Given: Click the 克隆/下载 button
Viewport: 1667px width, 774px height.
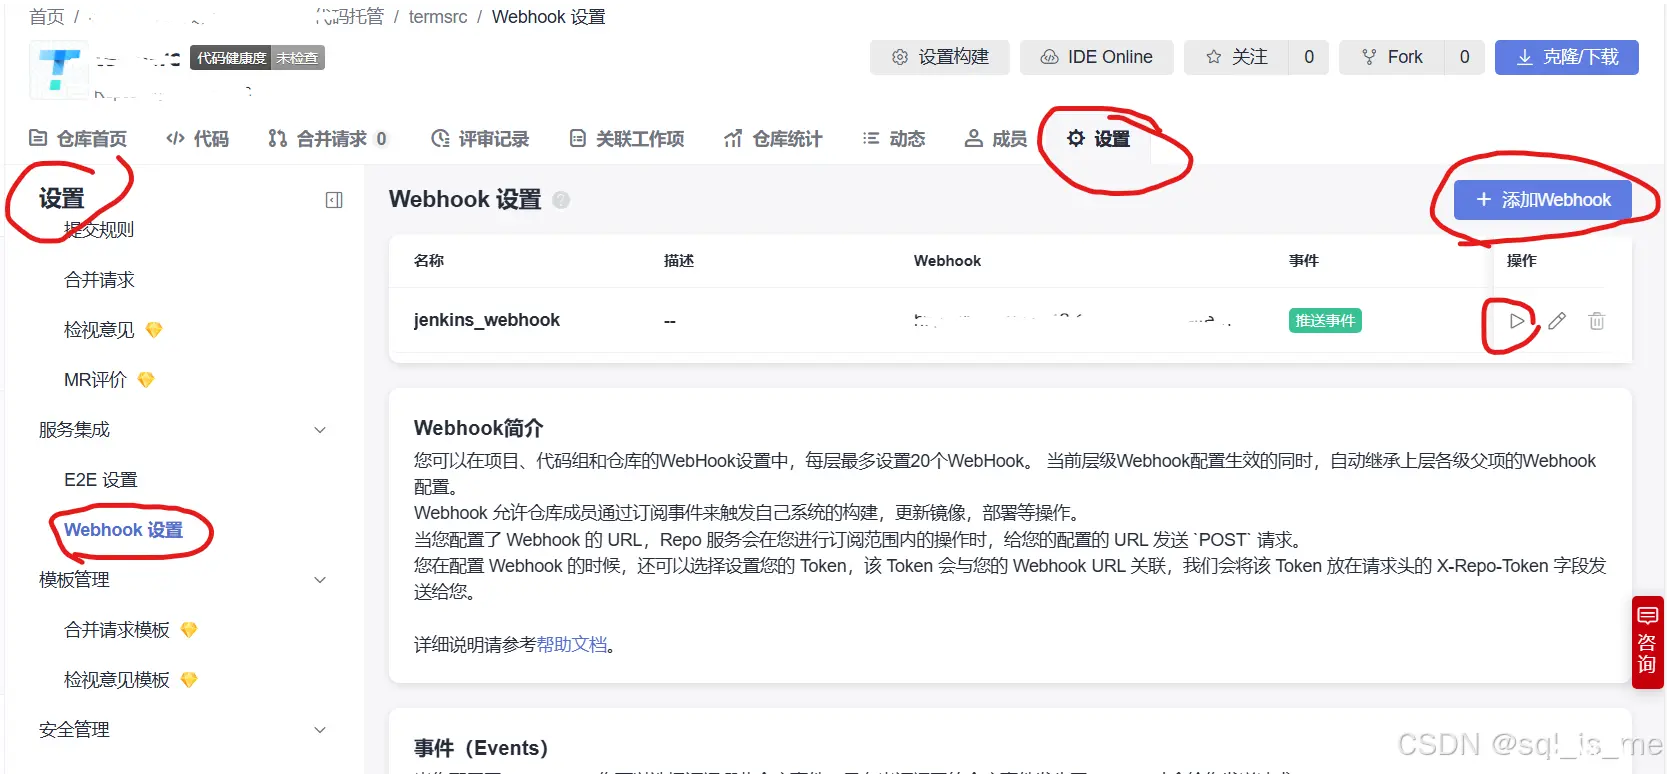Looking at the screenshot, I should (x=1566, y=57).
